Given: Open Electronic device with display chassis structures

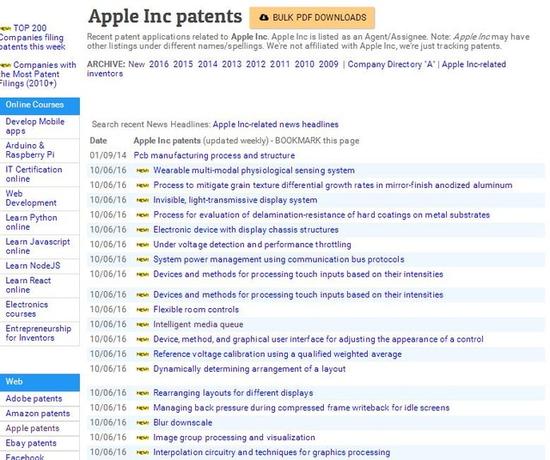Looking at the screenshot, I should [246, 230].
